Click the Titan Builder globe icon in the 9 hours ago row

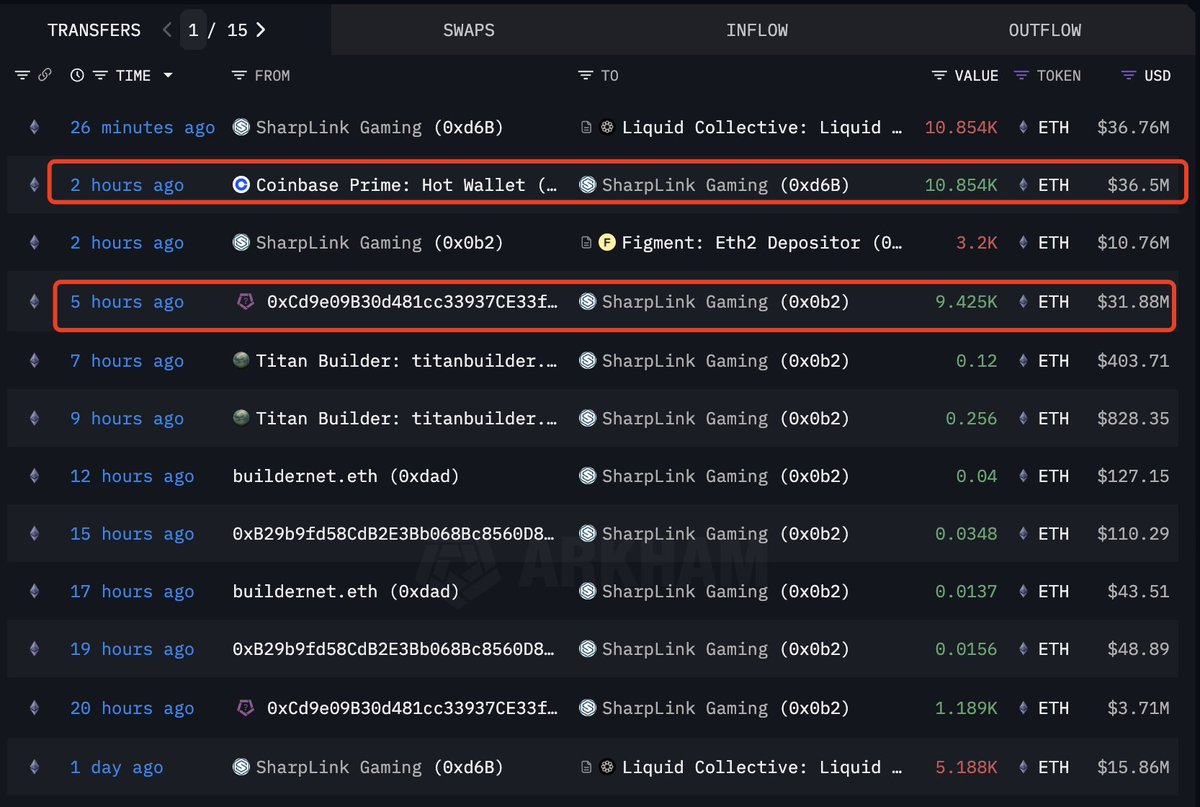tap(241, 418)
